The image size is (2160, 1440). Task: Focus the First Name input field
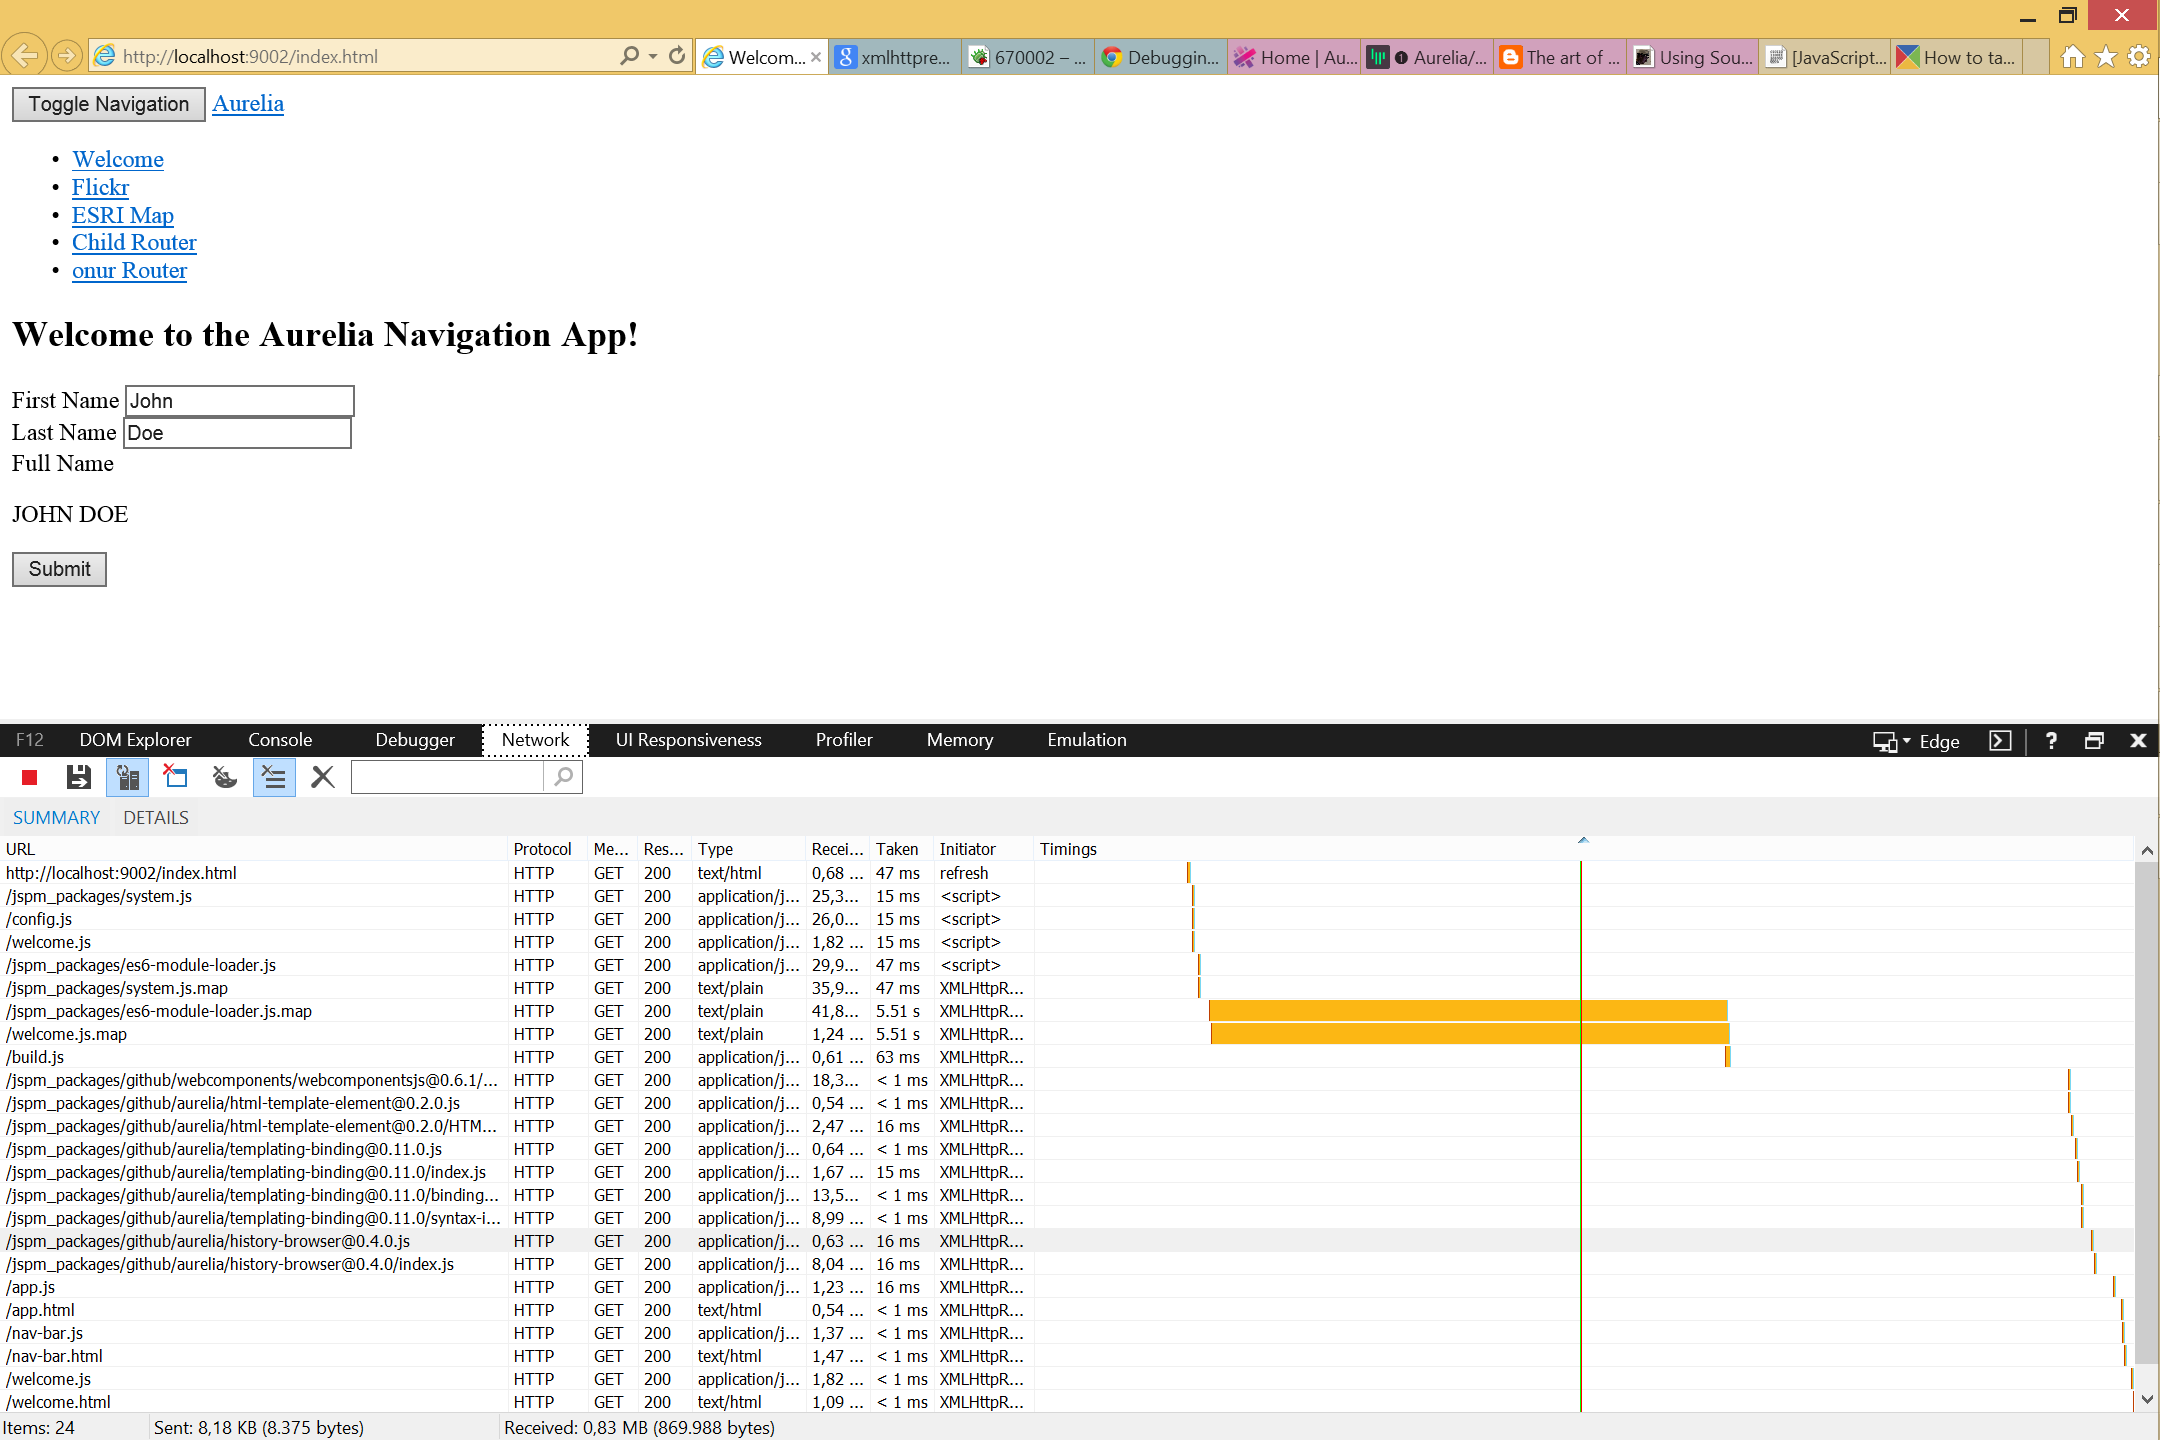pyautogui.click(x=240, y=401)
